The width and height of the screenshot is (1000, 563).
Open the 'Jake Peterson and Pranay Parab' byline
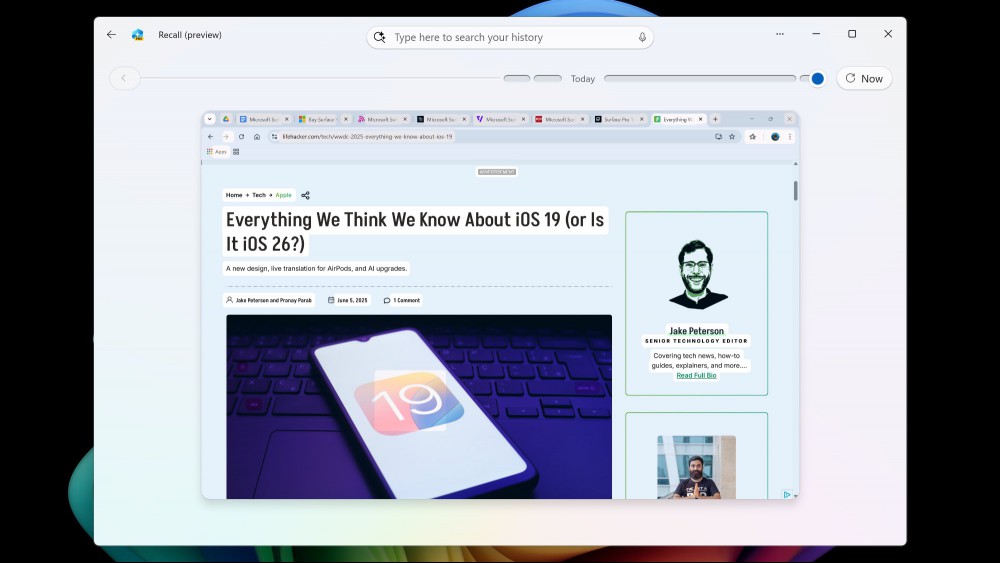(268, 300)
